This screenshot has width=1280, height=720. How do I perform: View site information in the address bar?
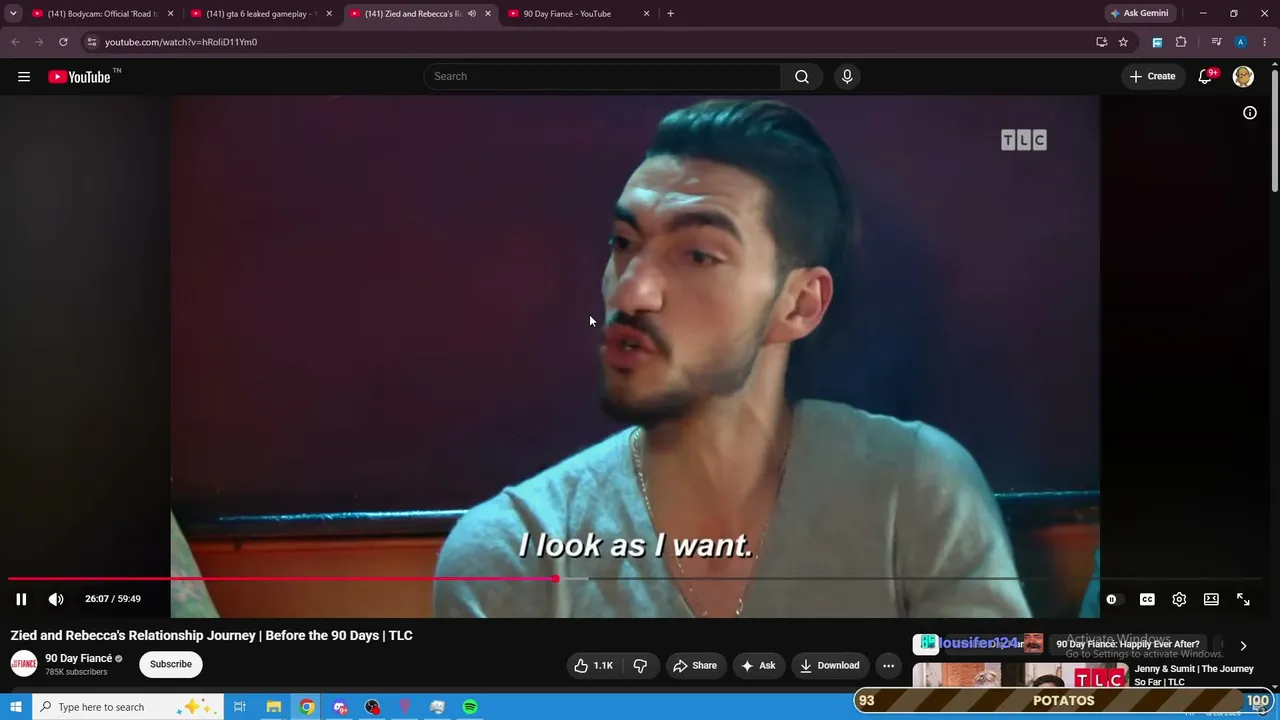click(91, 42)
